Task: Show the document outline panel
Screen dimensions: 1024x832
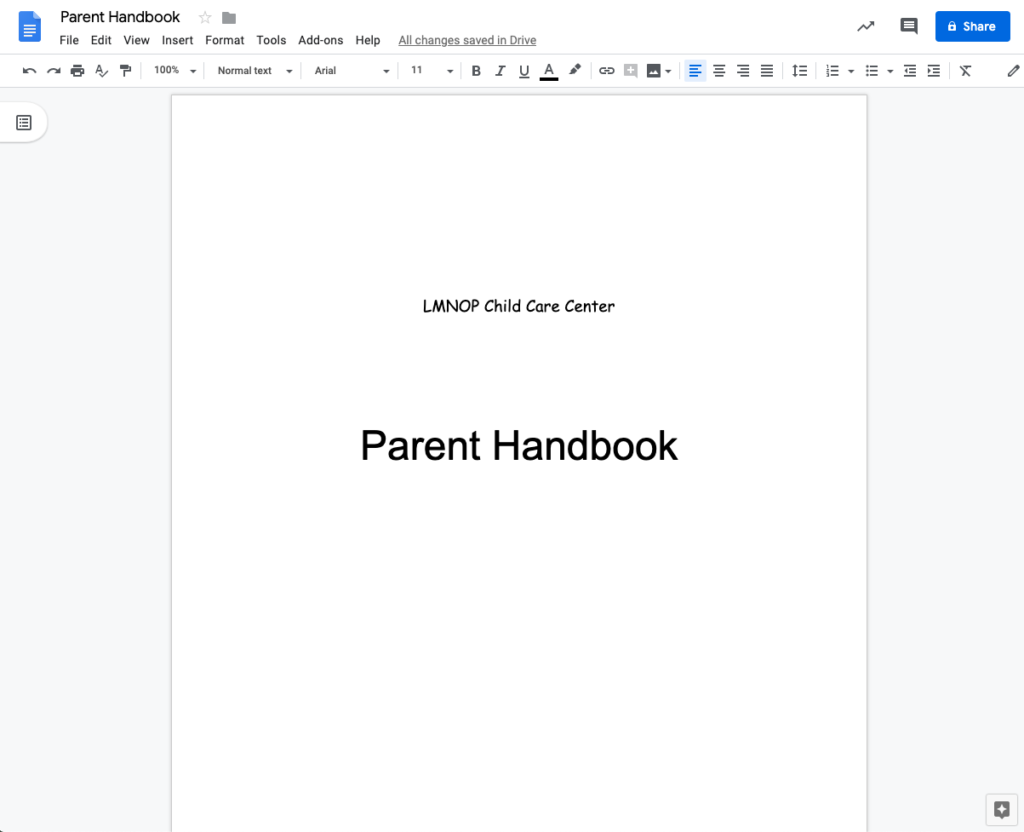Action: pyautogui.click(x=24, y=123)
